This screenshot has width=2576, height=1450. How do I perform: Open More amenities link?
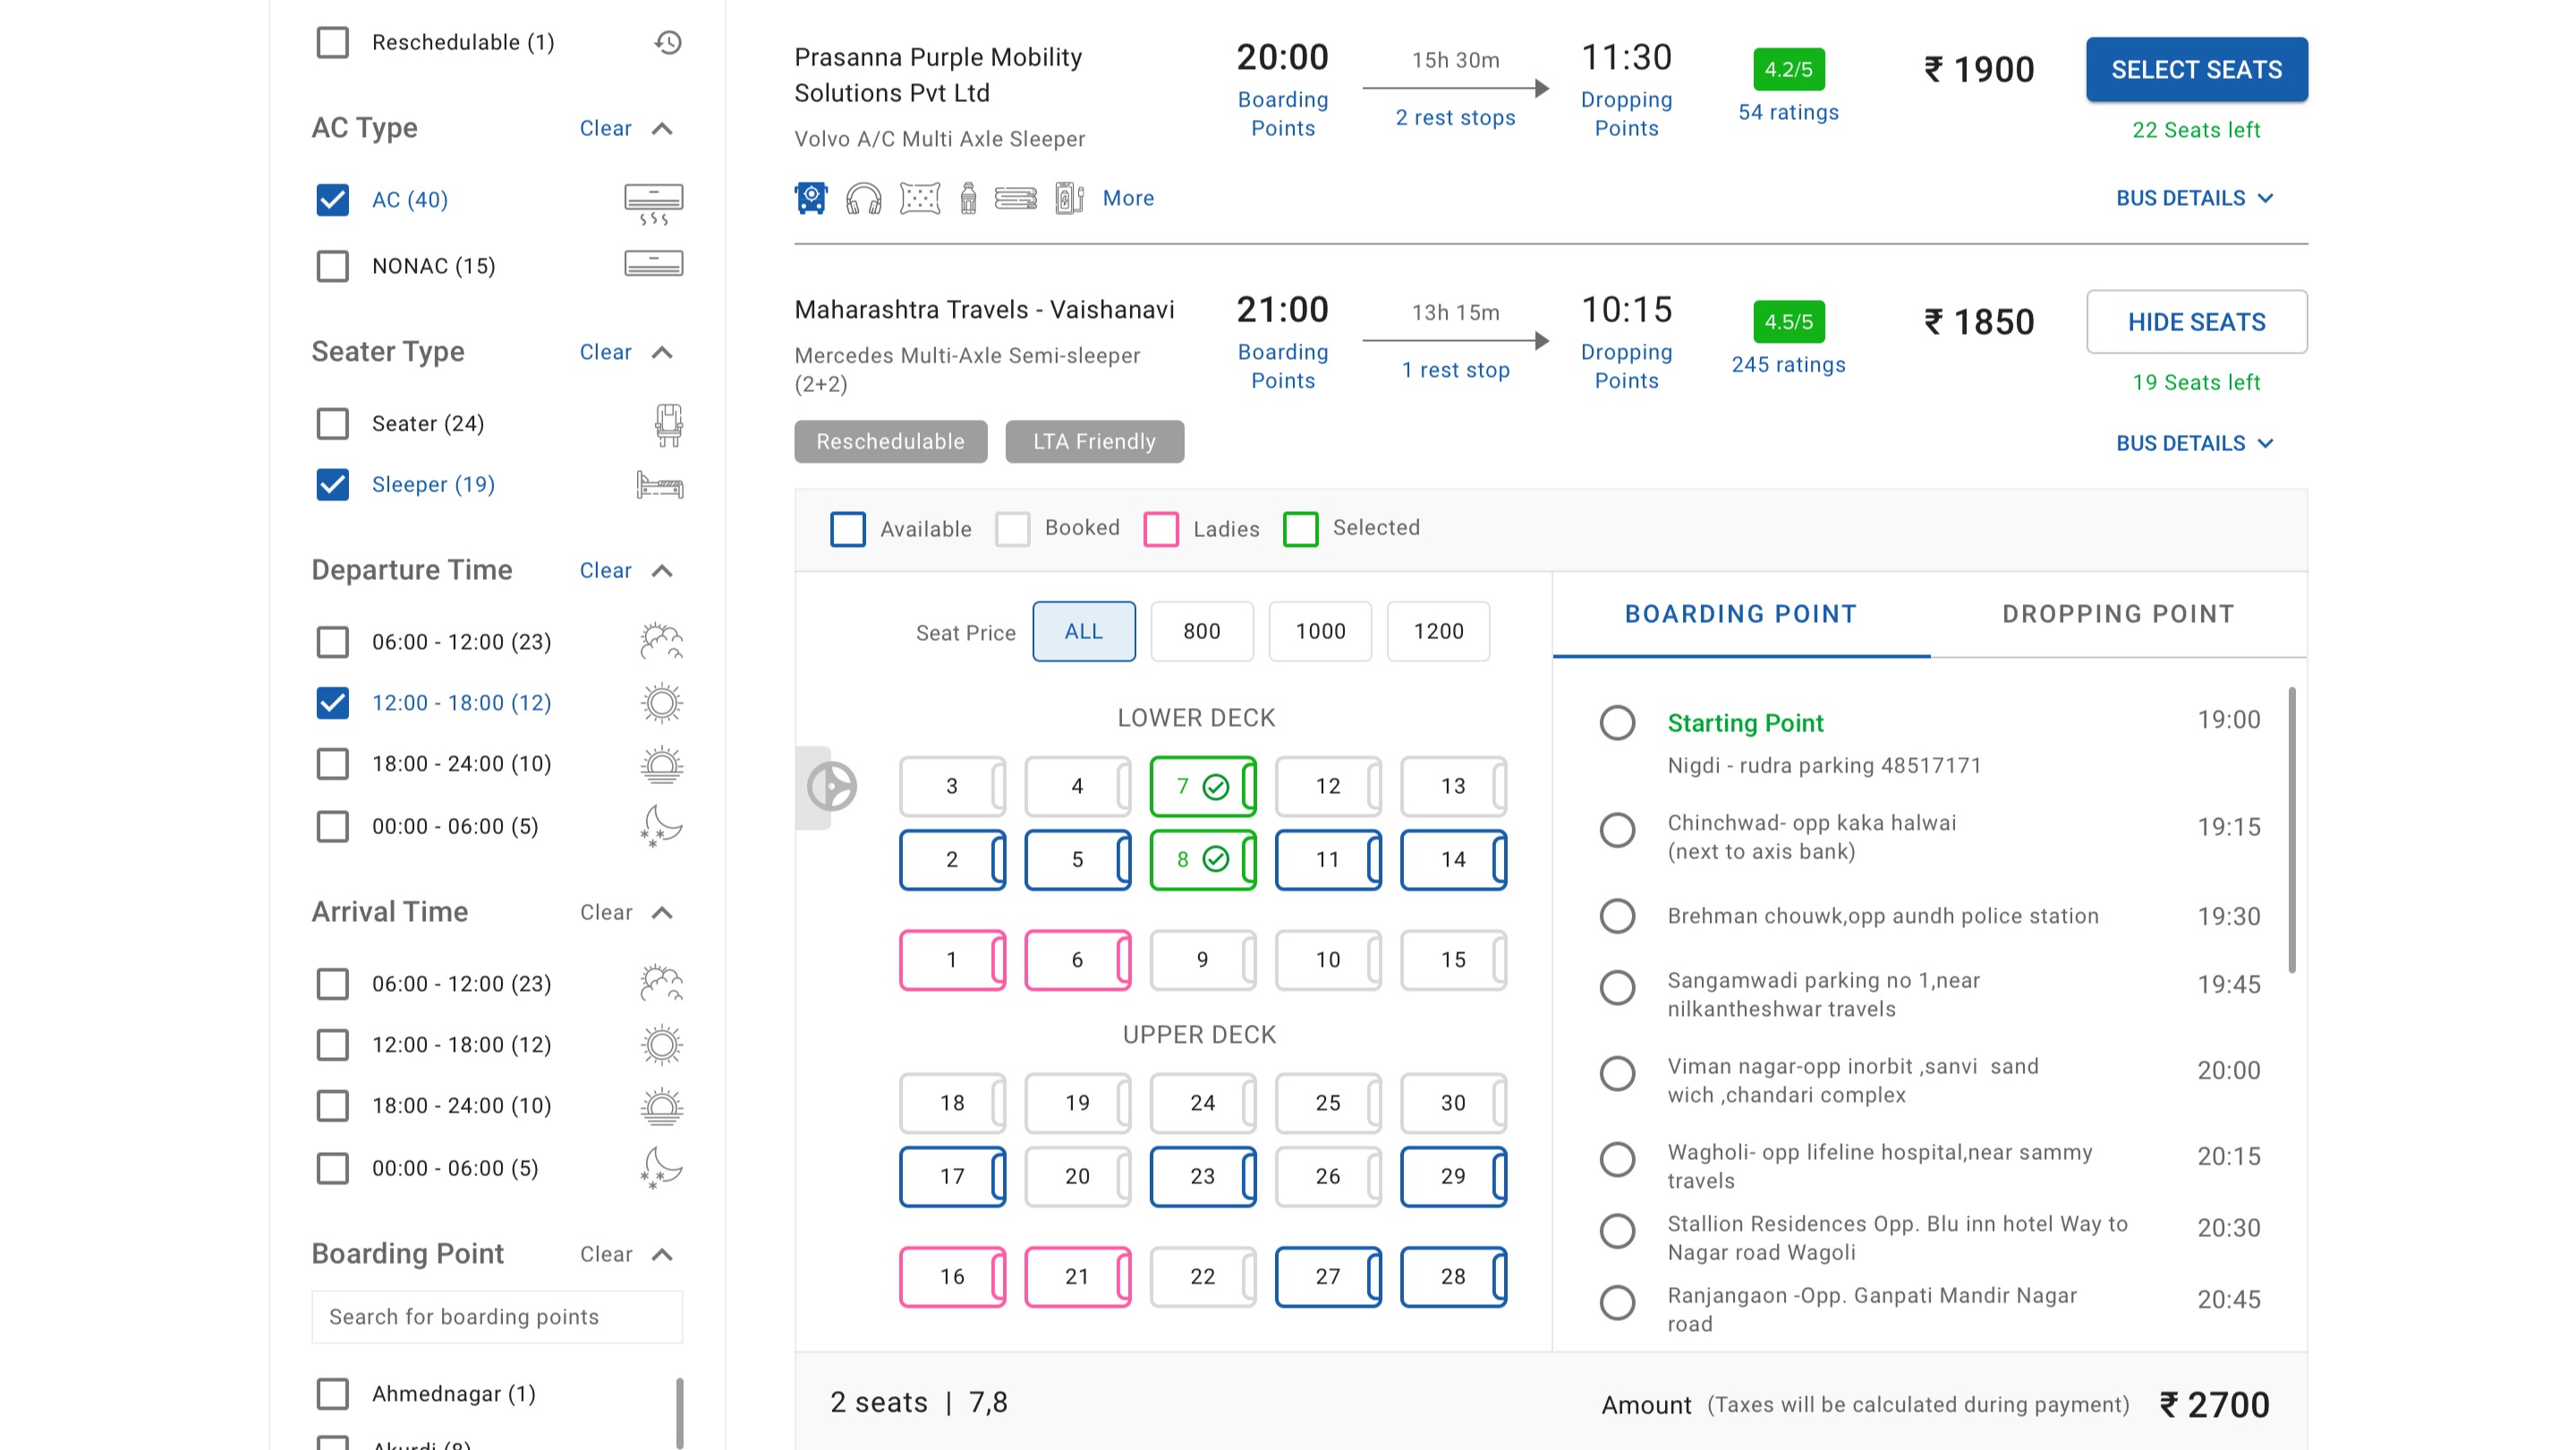tap(1128, 198)
